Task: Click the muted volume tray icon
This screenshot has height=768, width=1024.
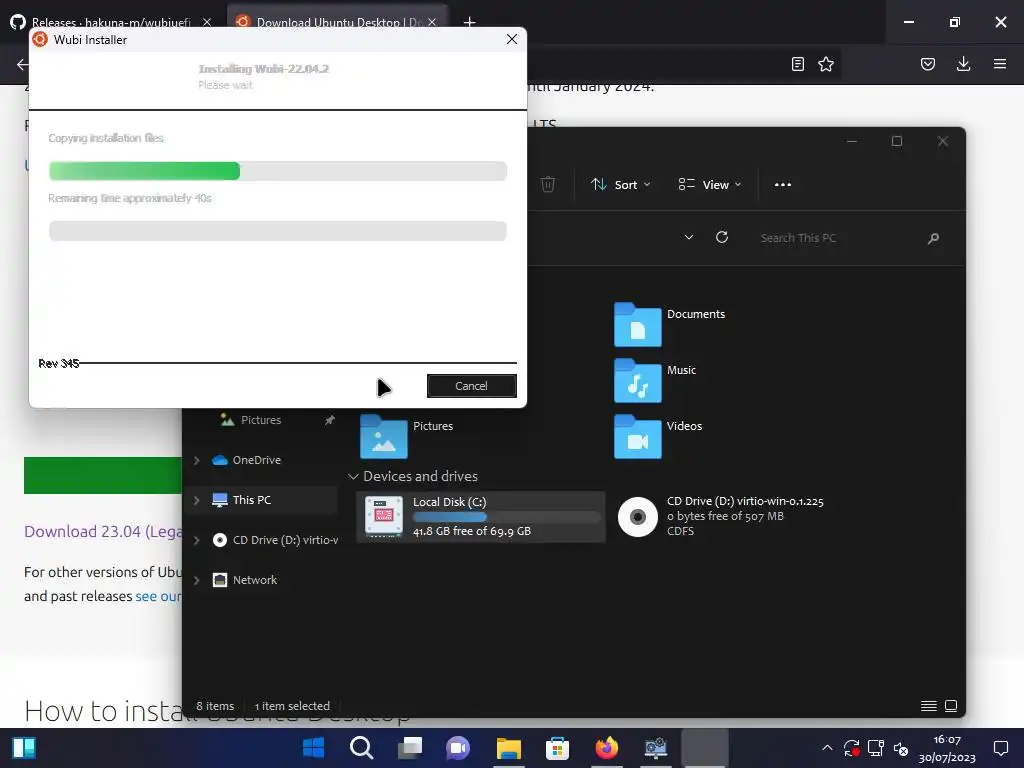Action: point(901,748)
